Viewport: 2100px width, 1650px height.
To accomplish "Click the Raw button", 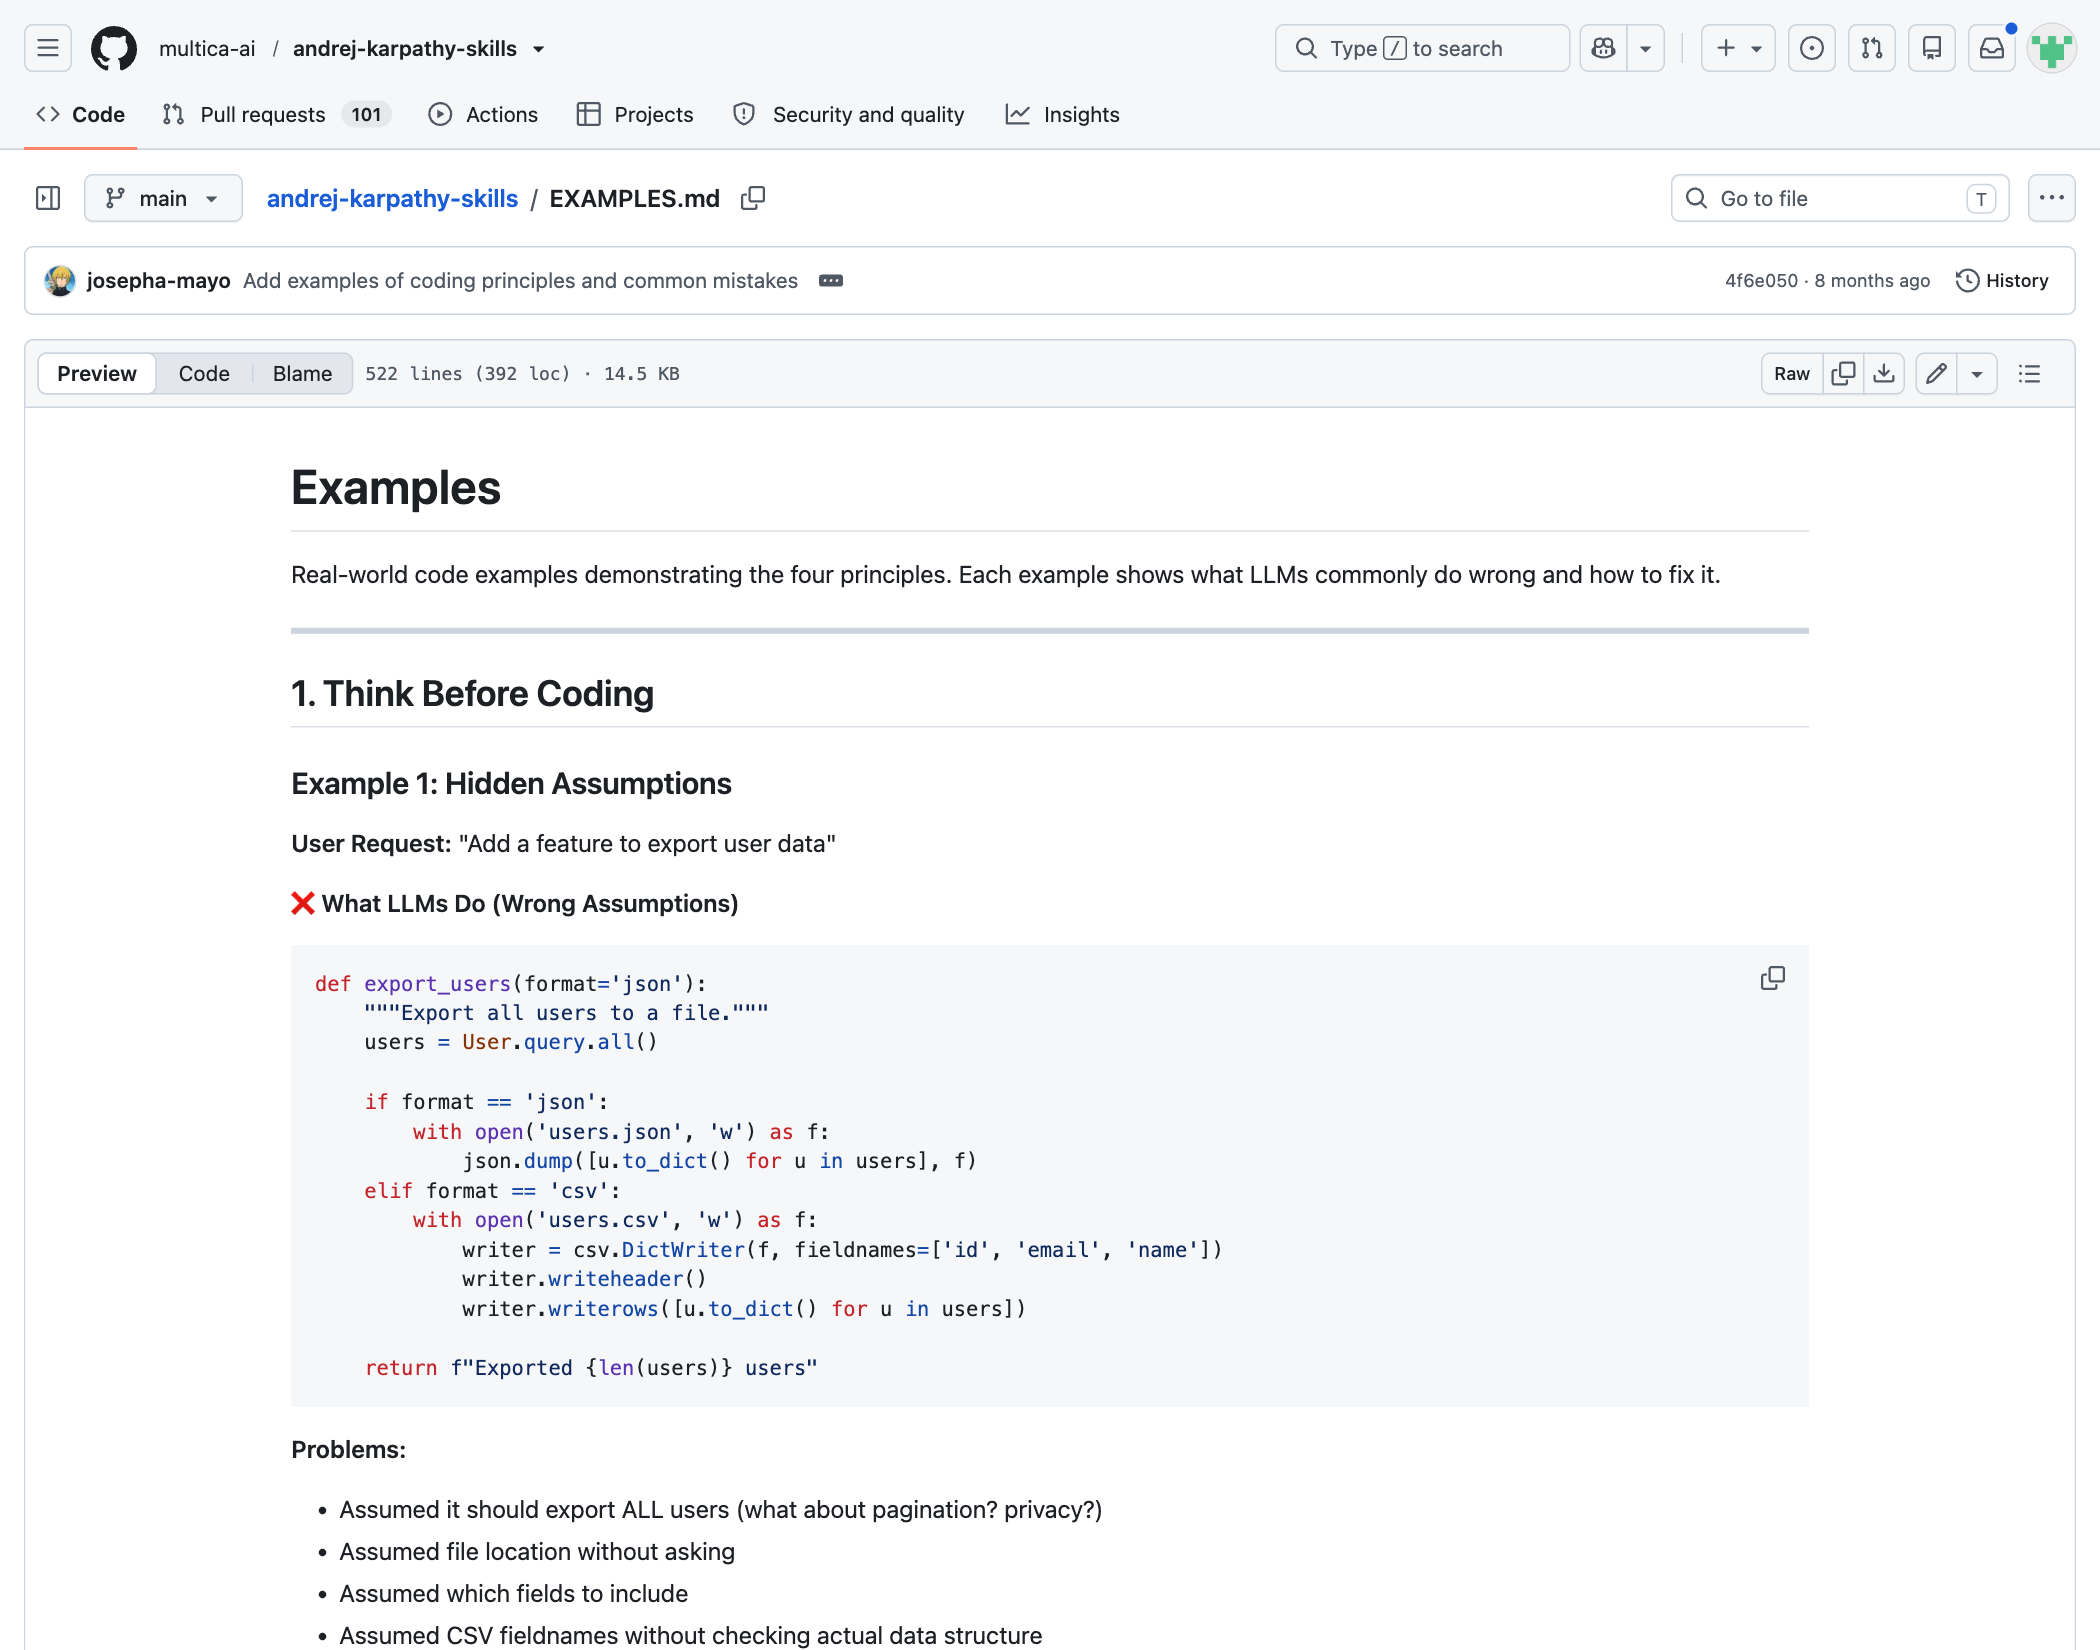I will [1792, 373].
